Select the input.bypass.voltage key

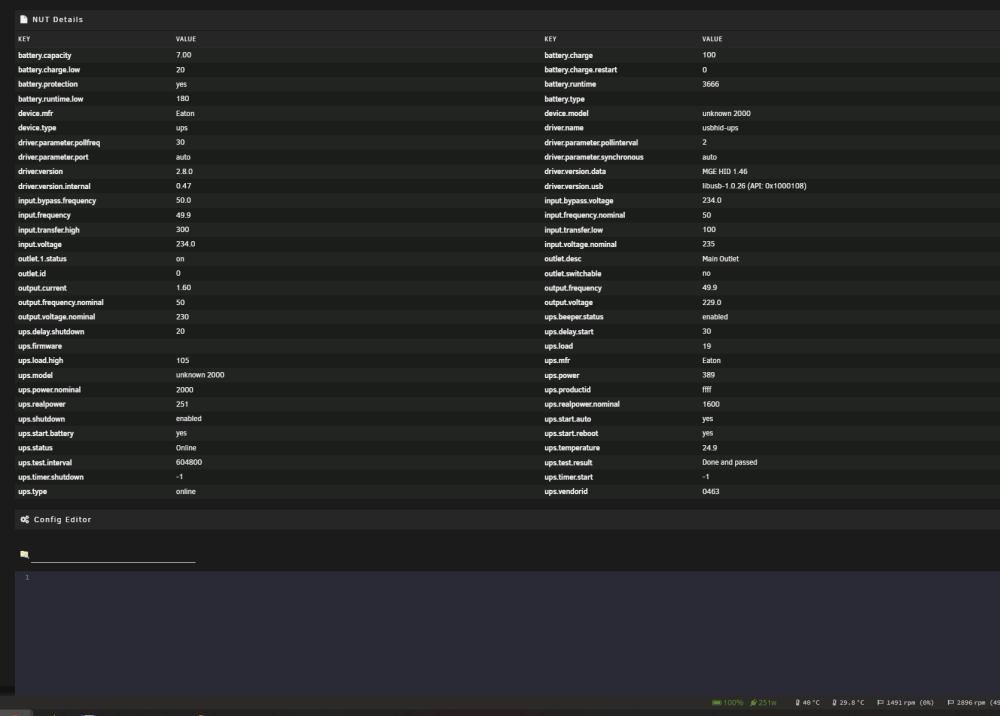tap(578, 201)
